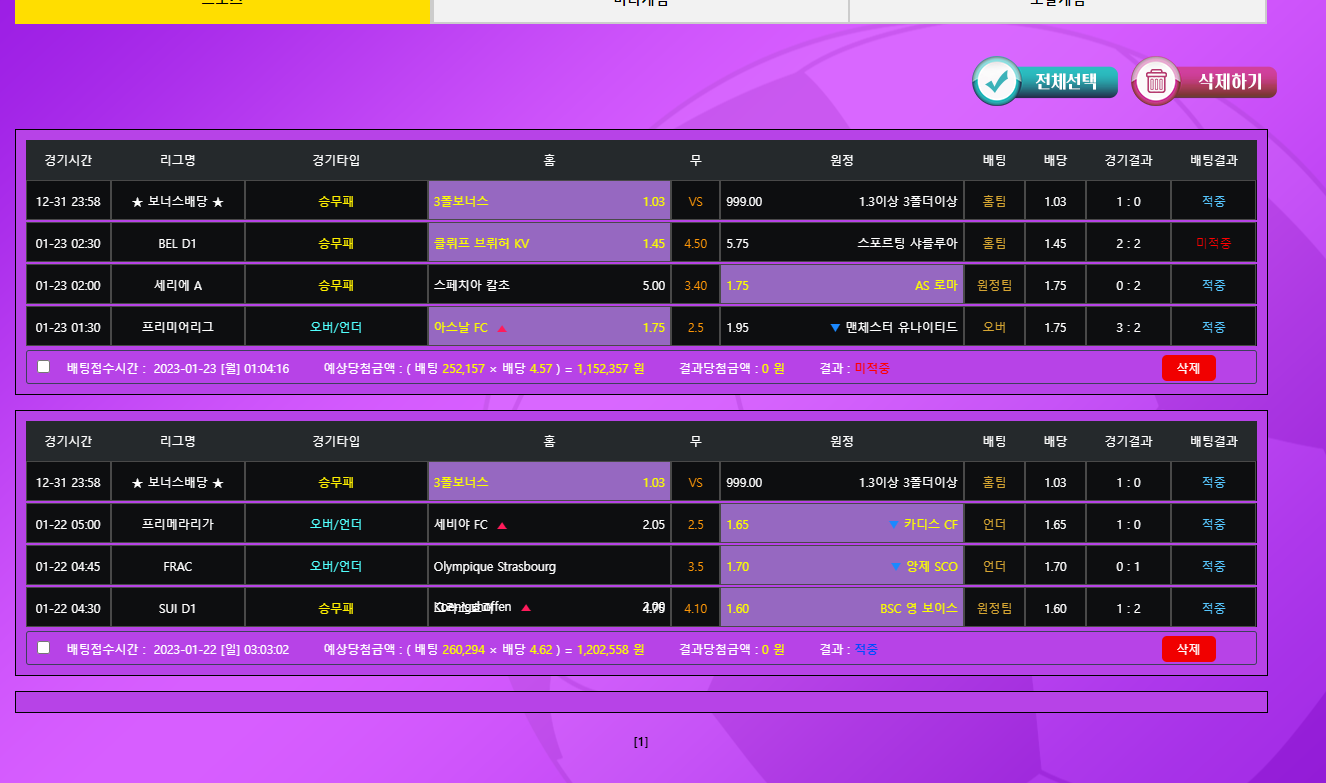Go to page [1] in the pagination
Image resolution: width=1326 pixels, height=783 pixels.
click(641, 742)
